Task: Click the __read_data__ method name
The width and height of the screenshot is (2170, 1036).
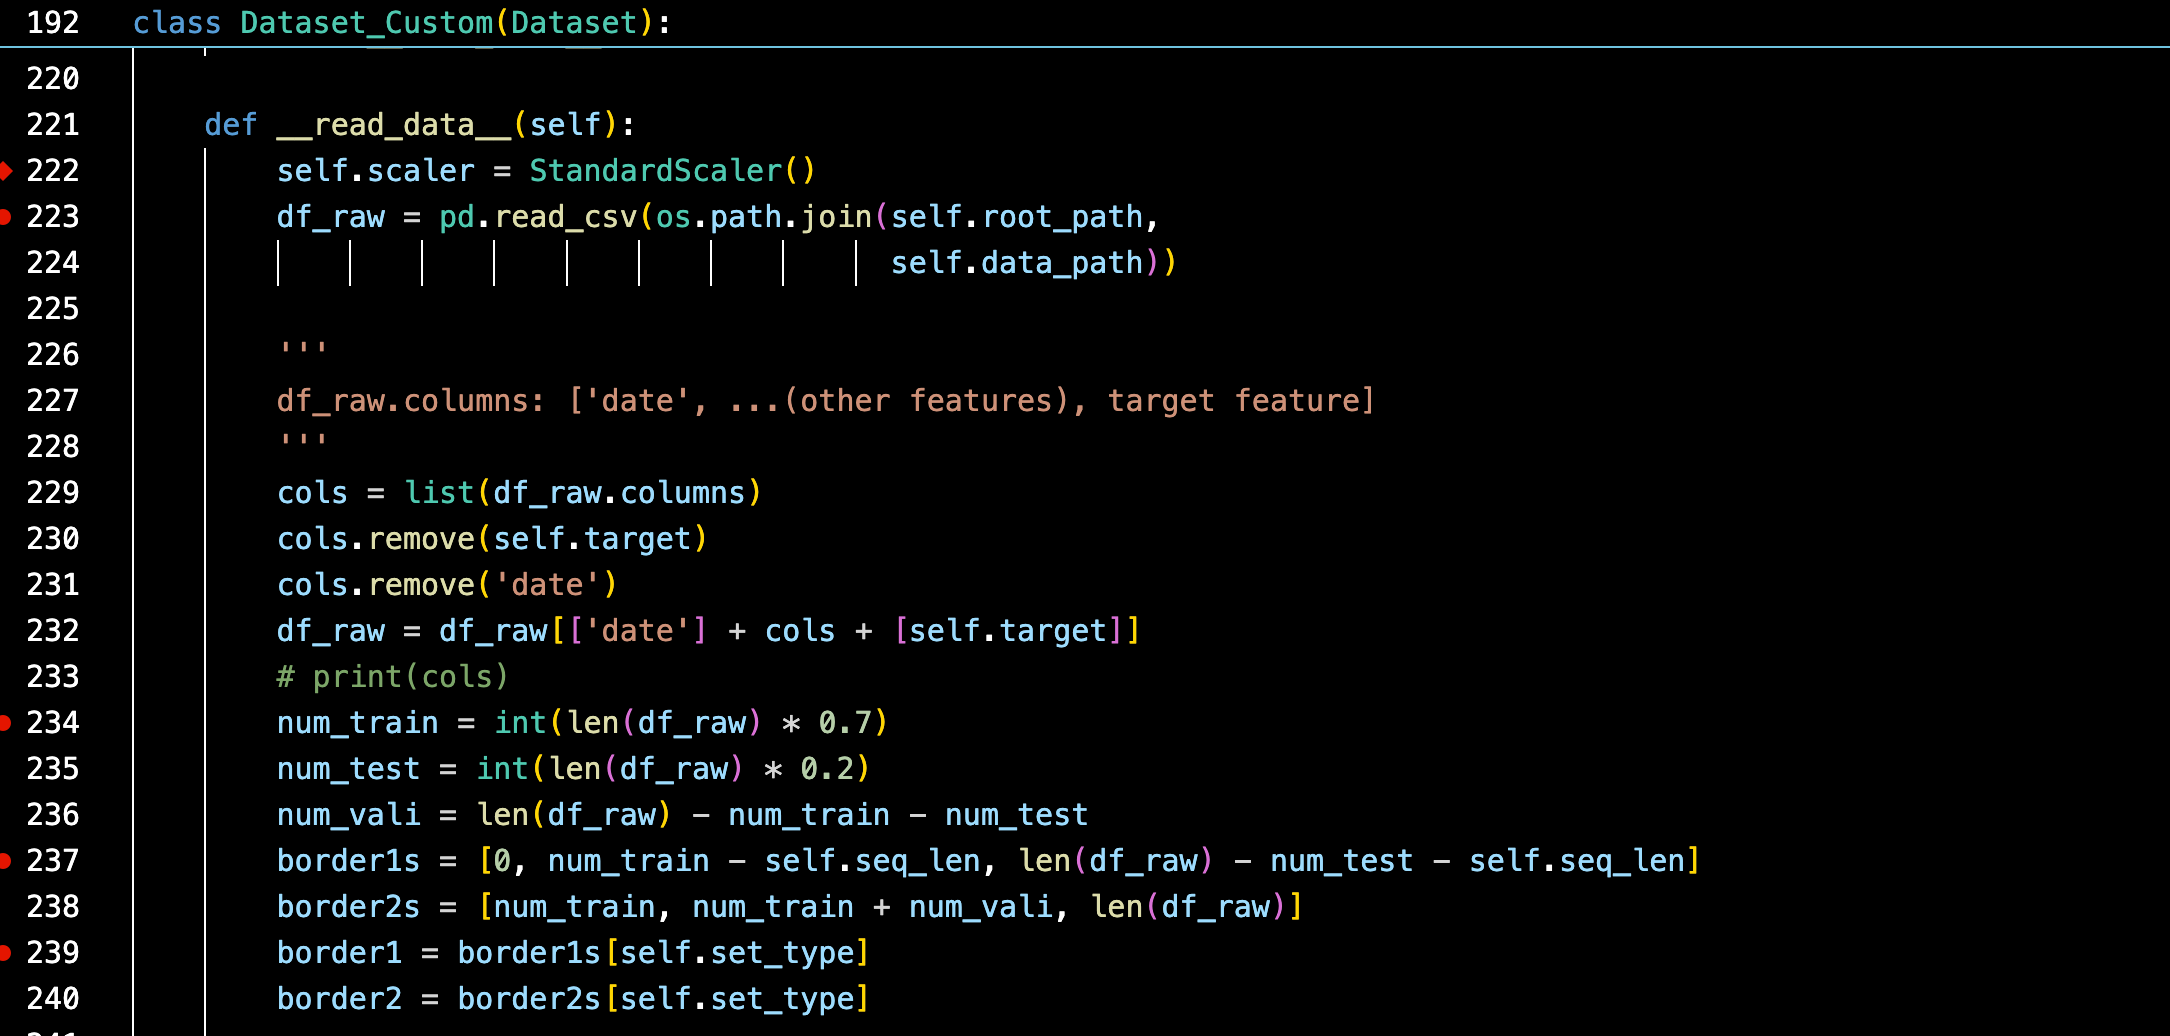Action: click(x=394, y=125)
